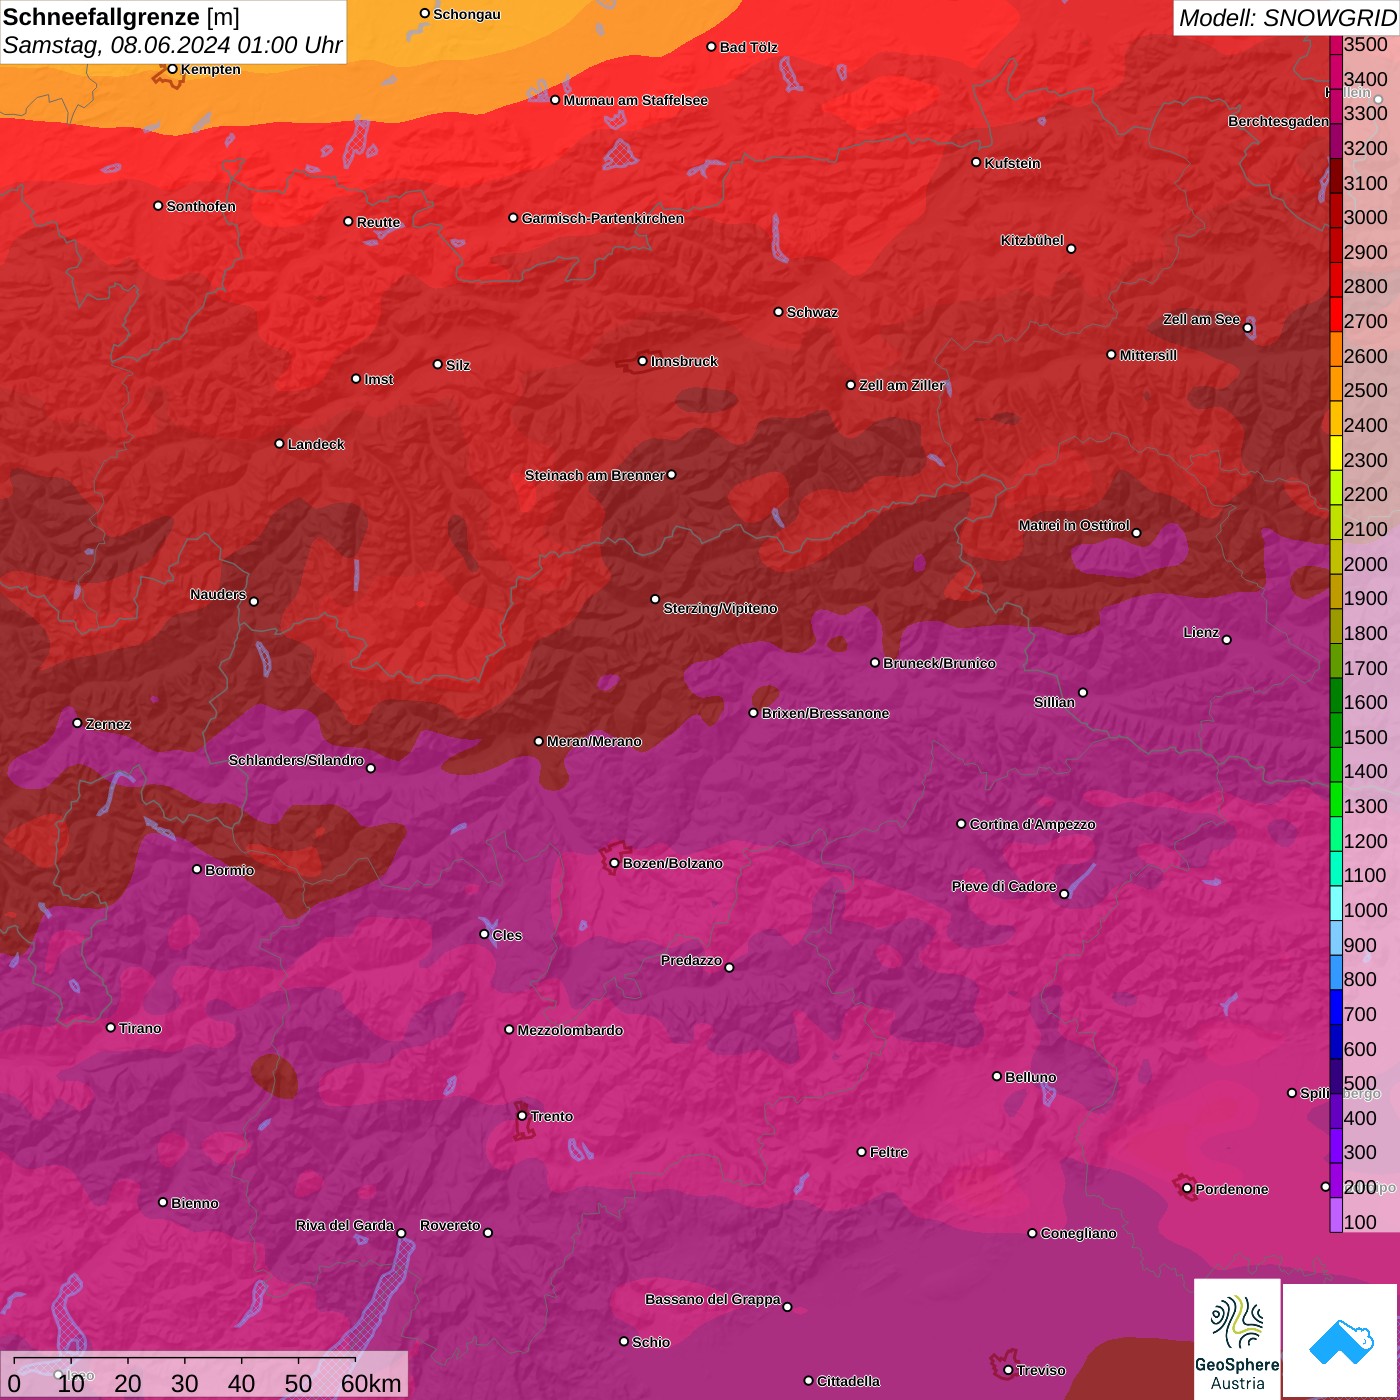
Task: Select the 2300 m yellow legend swatch
Action: [1336, 452]
